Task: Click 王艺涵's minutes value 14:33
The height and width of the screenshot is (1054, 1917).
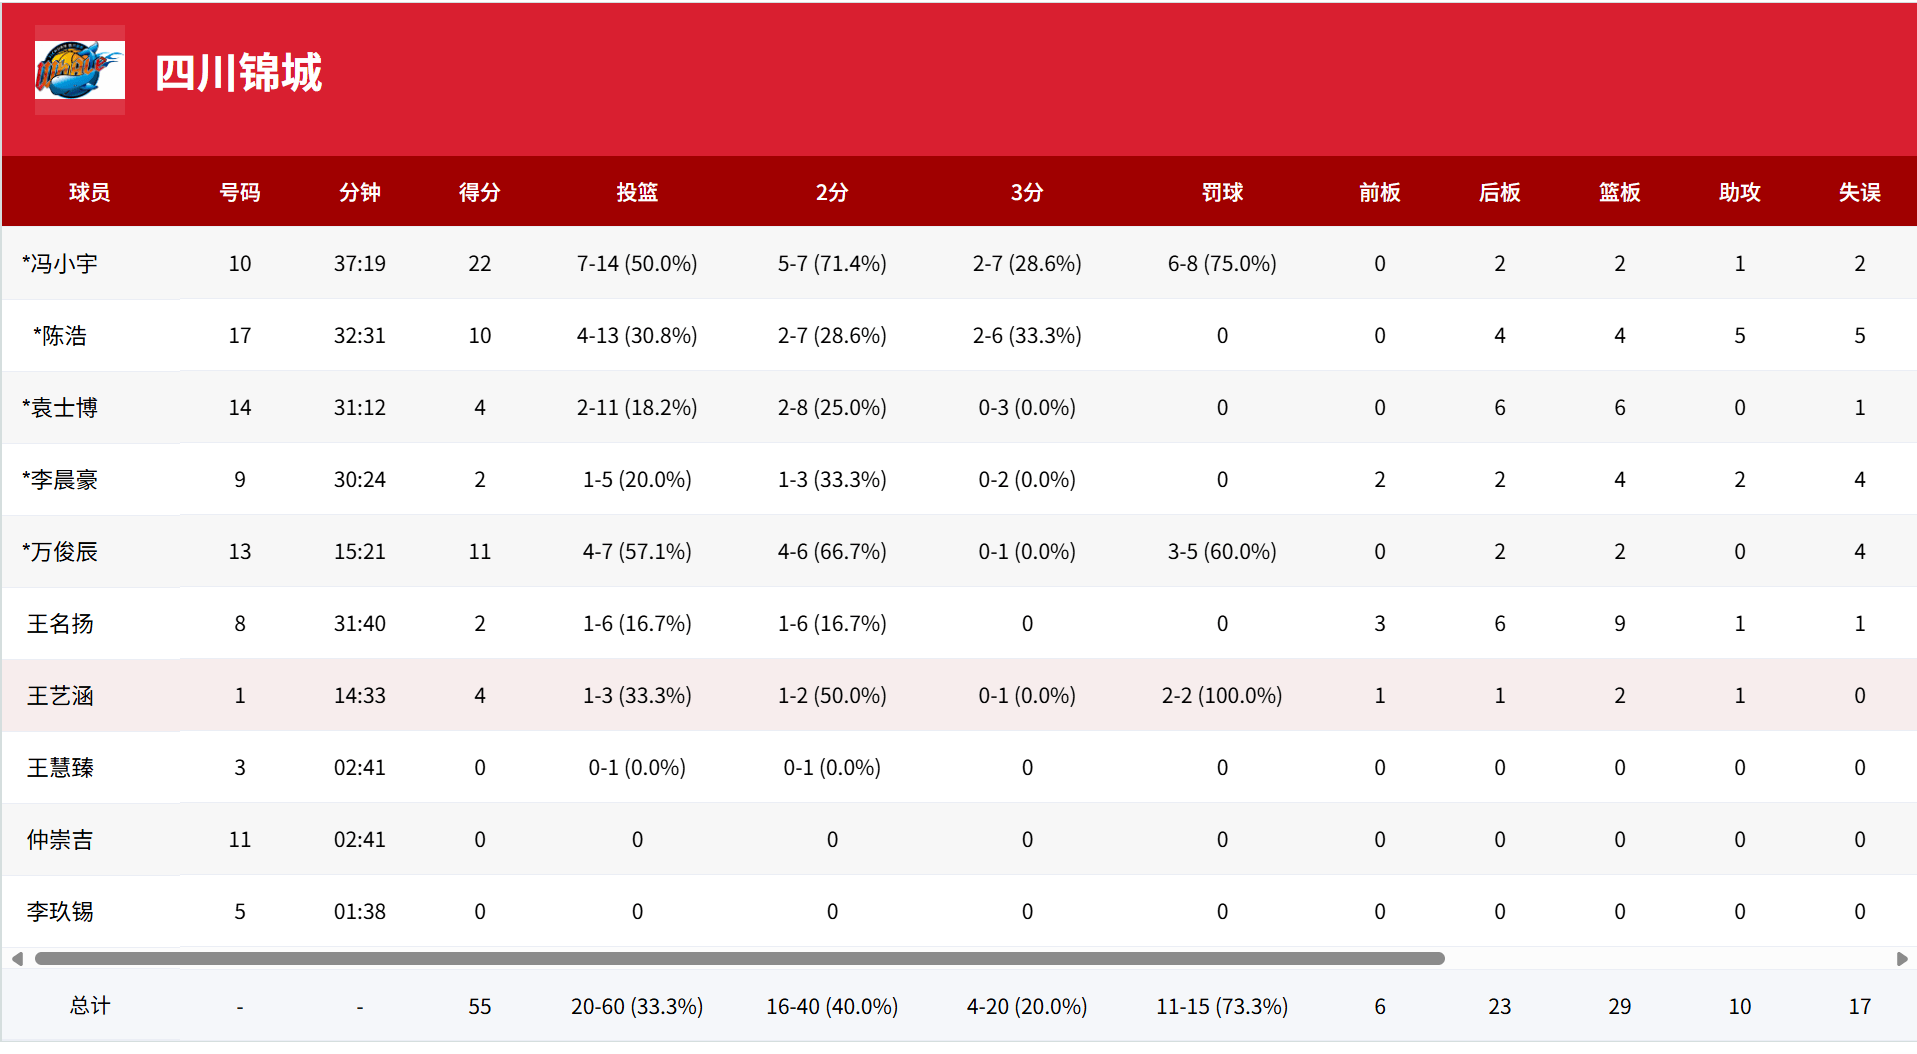Action: click(x=360, y=696)
